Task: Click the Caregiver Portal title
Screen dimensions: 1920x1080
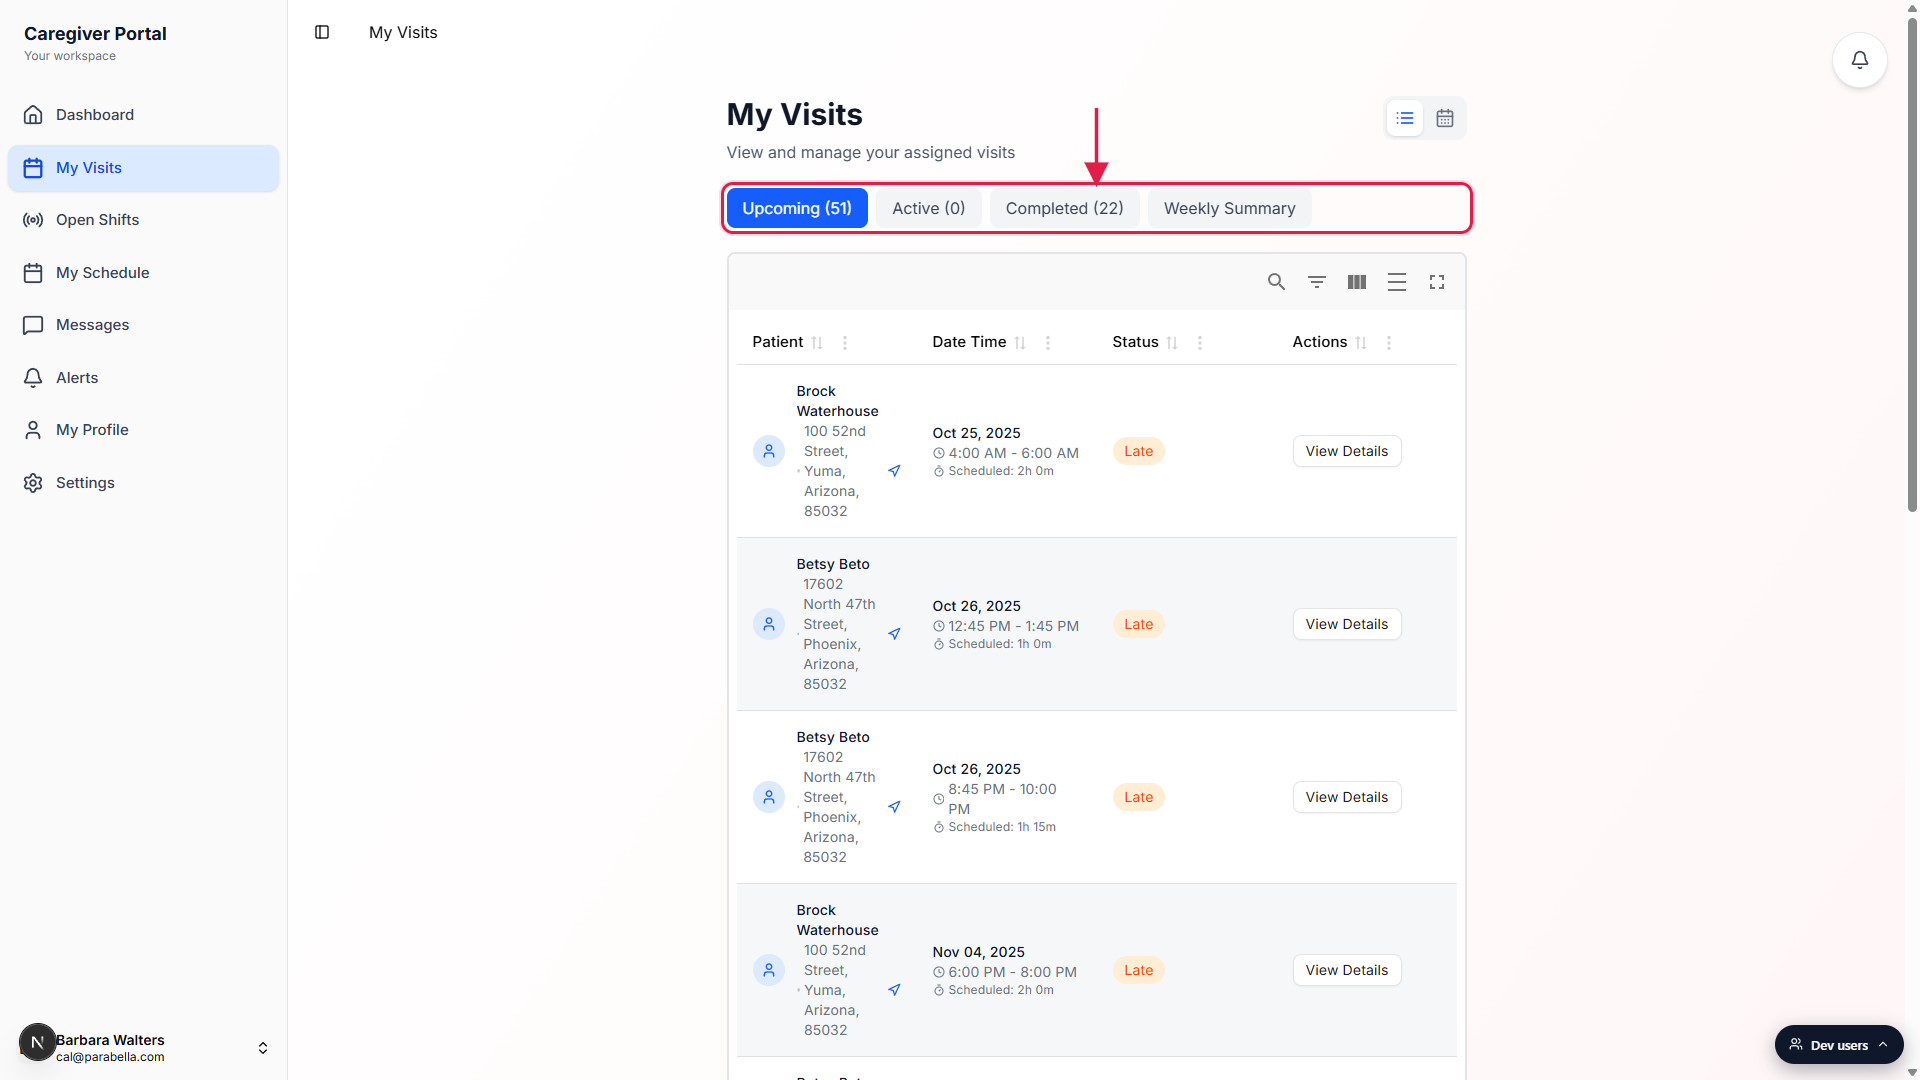Action: pyautogui.click(x=95, y=34)
